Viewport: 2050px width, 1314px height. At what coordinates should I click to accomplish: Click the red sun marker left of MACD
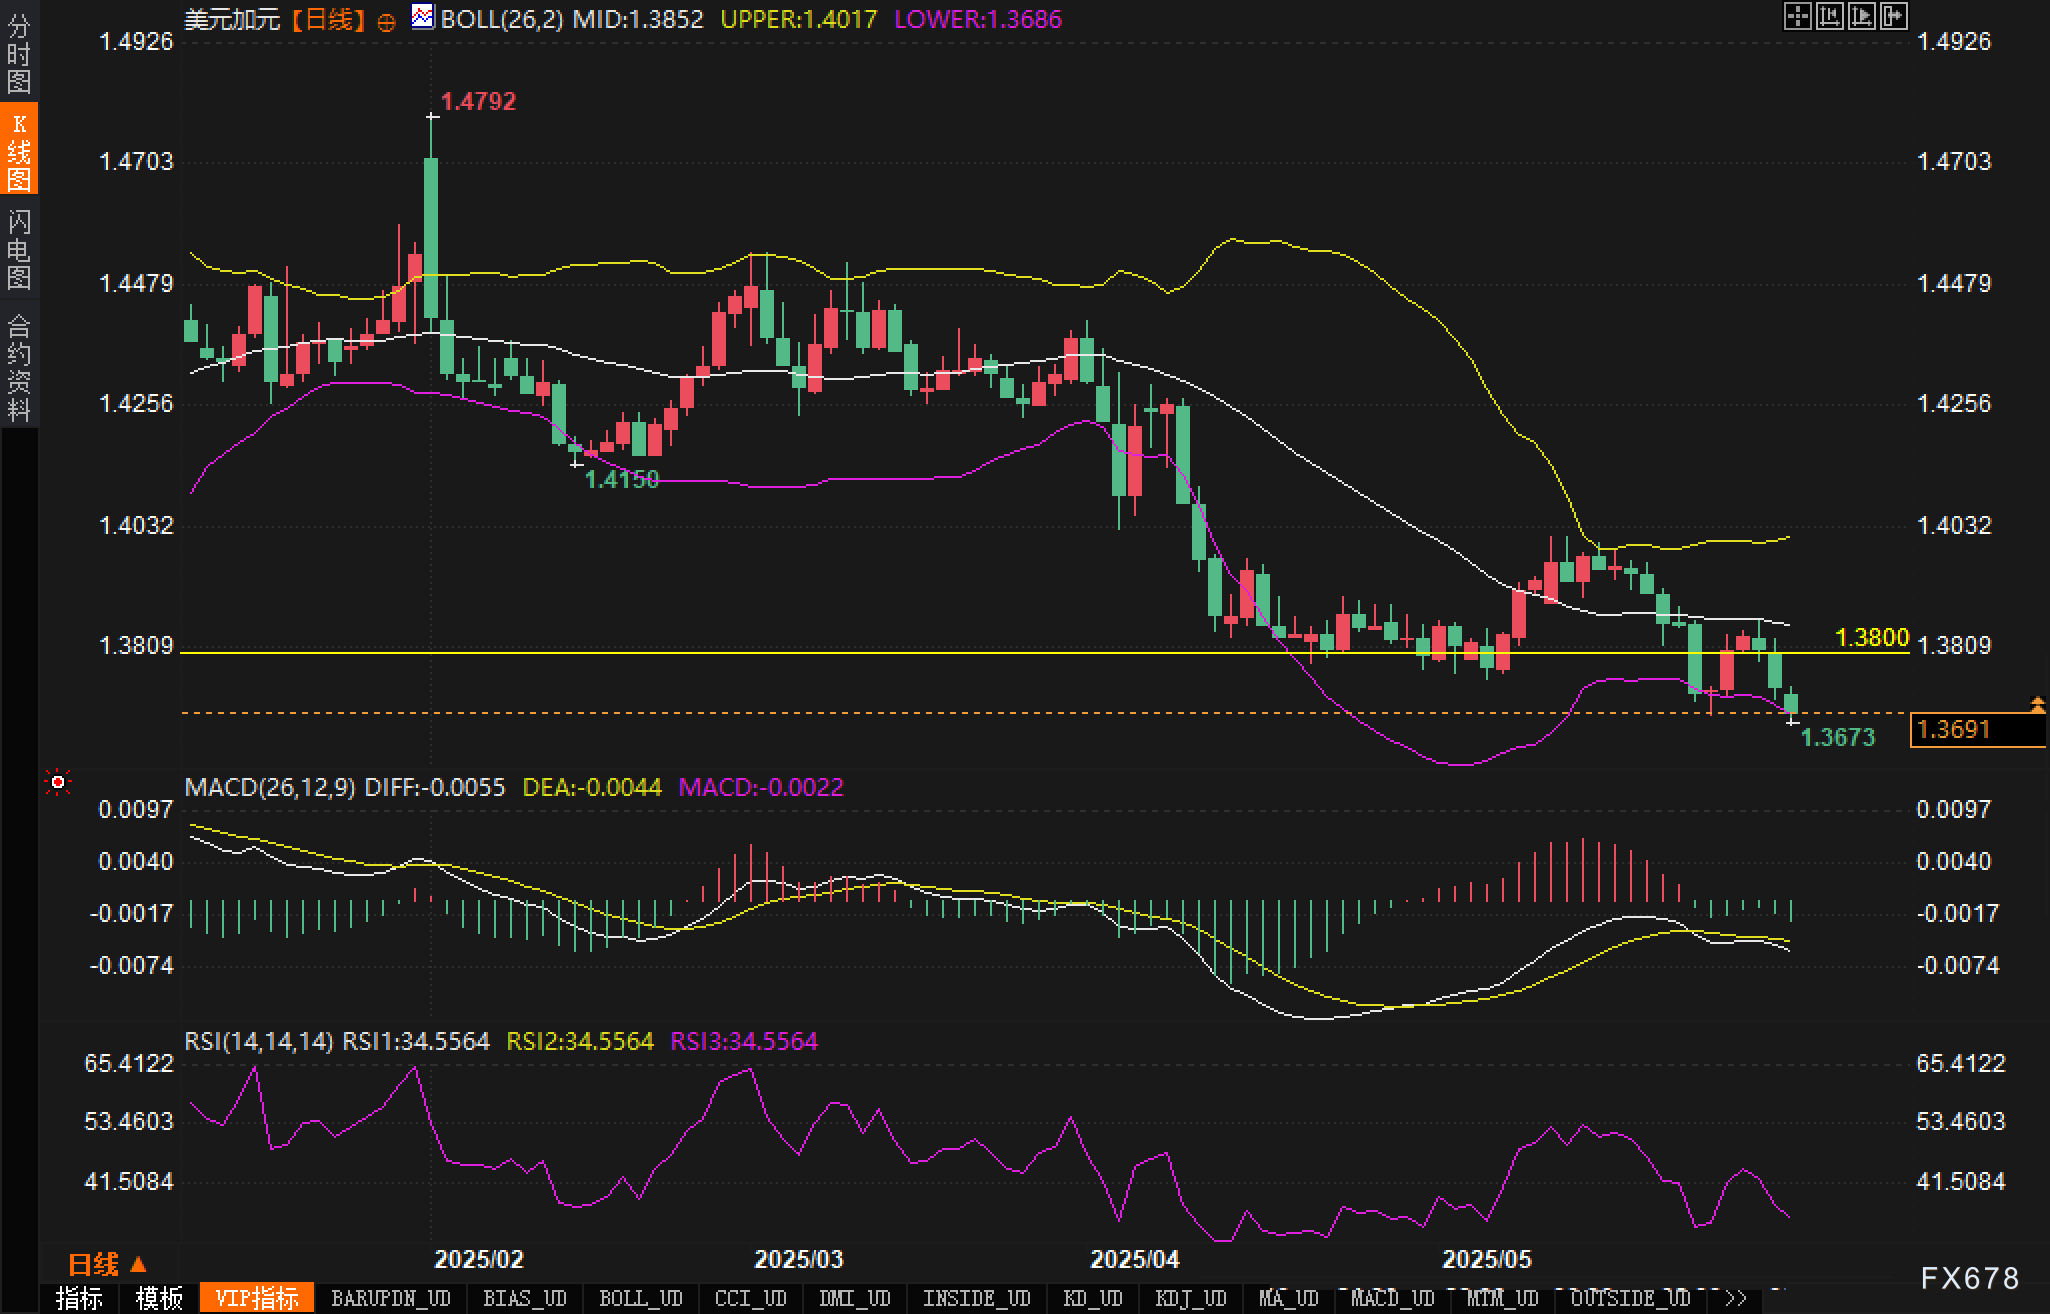coord(58,782)
